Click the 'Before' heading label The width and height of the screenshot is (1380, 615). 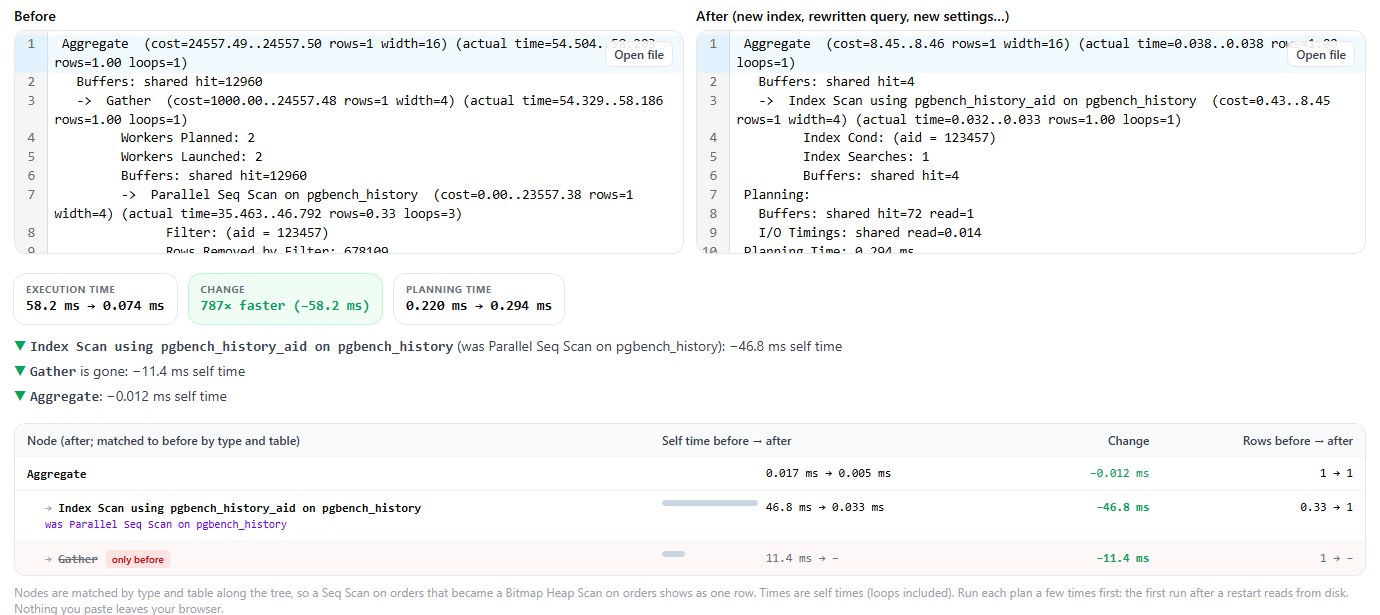pos(35,16)
